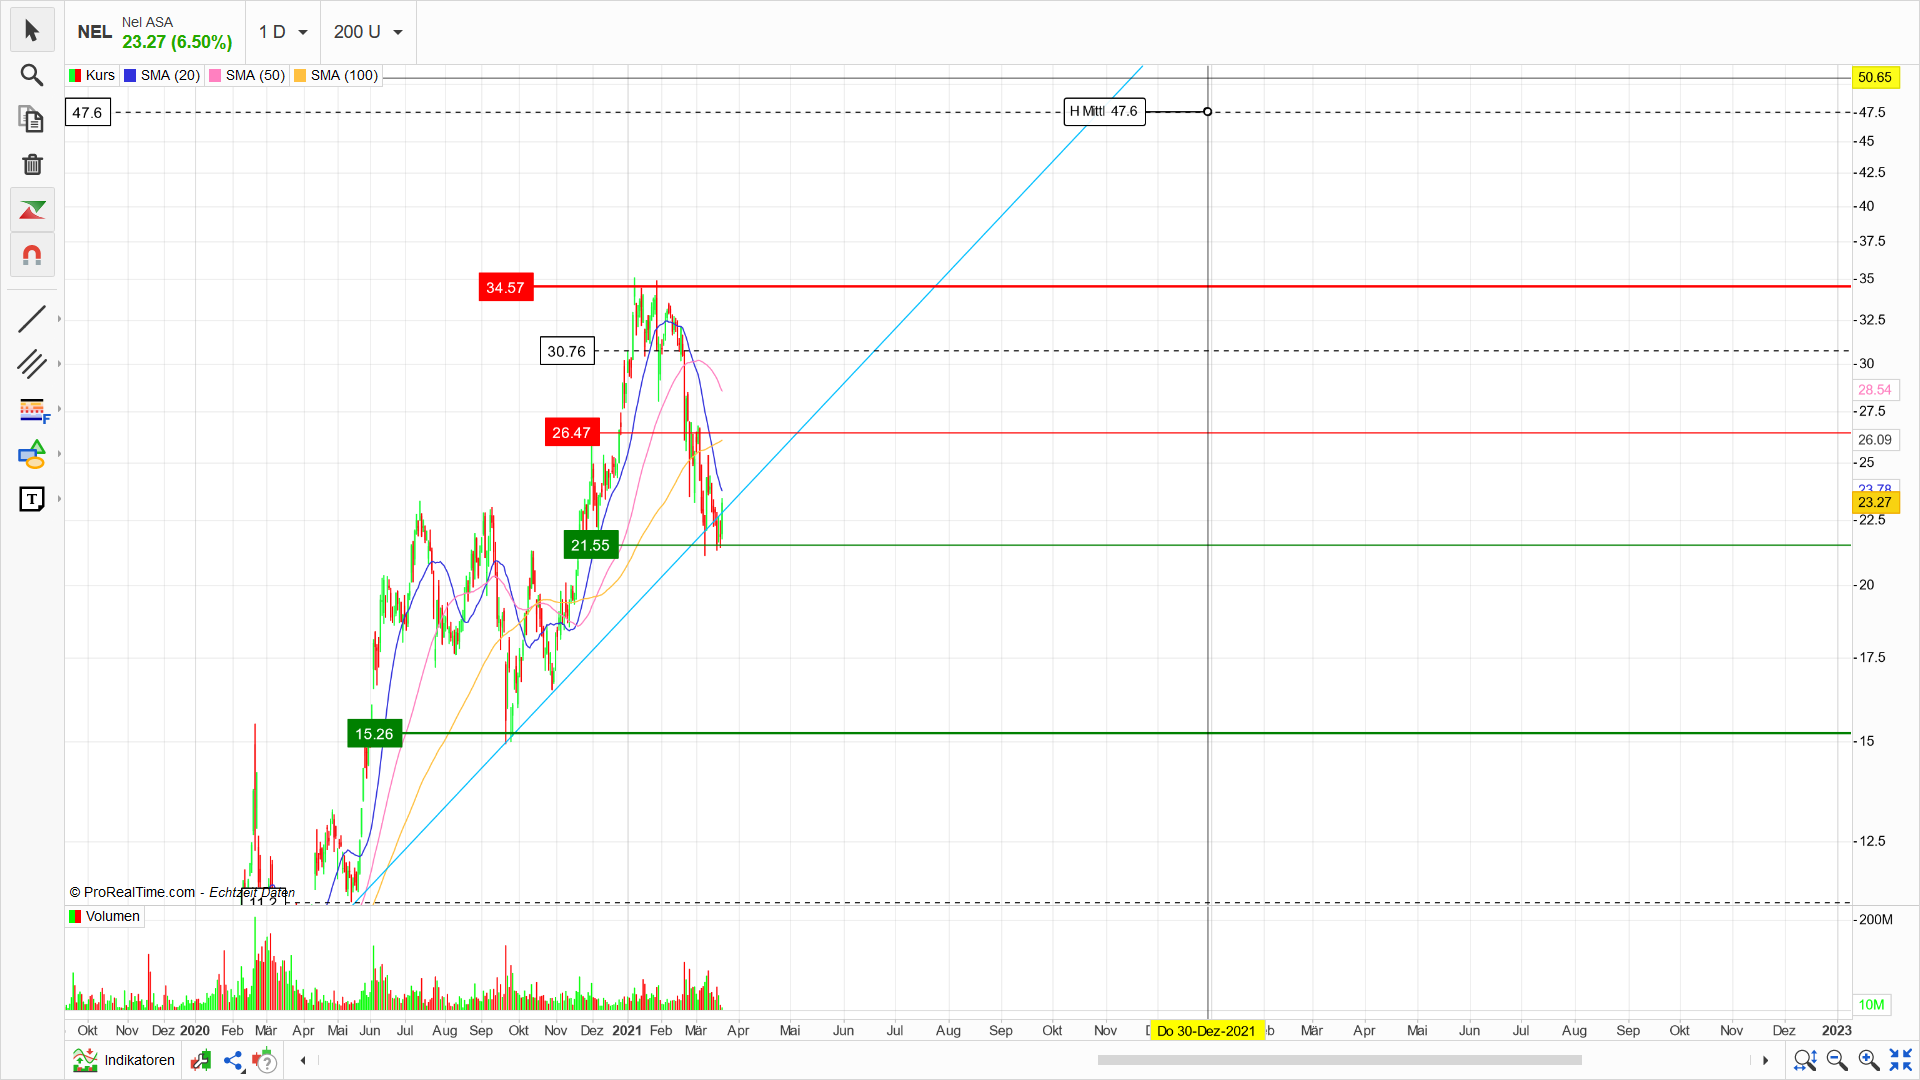Select the trendline drawing tool
The height and width of the screenshot is (1080, 1920).
click(x=32, y=318)
